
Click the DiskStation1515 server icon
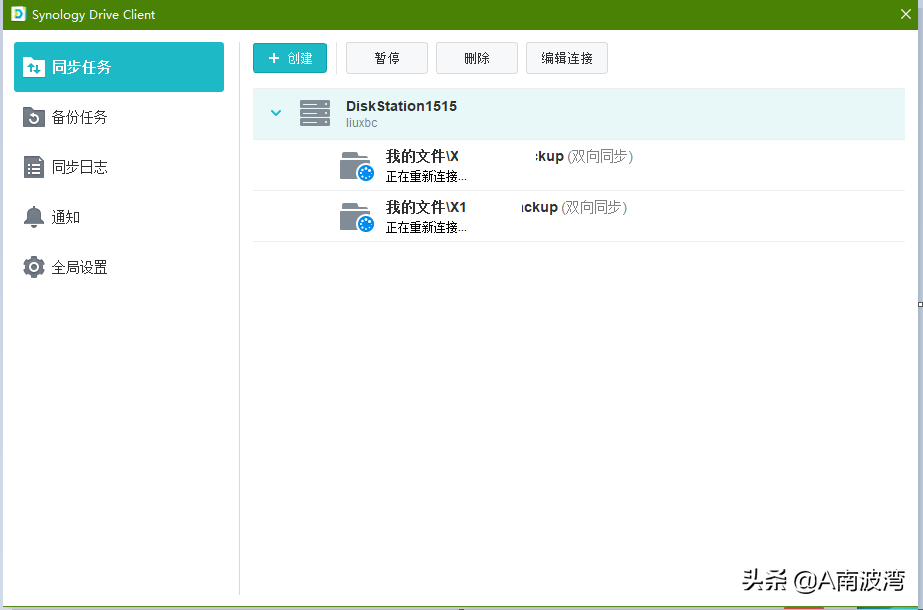[315, 112]
